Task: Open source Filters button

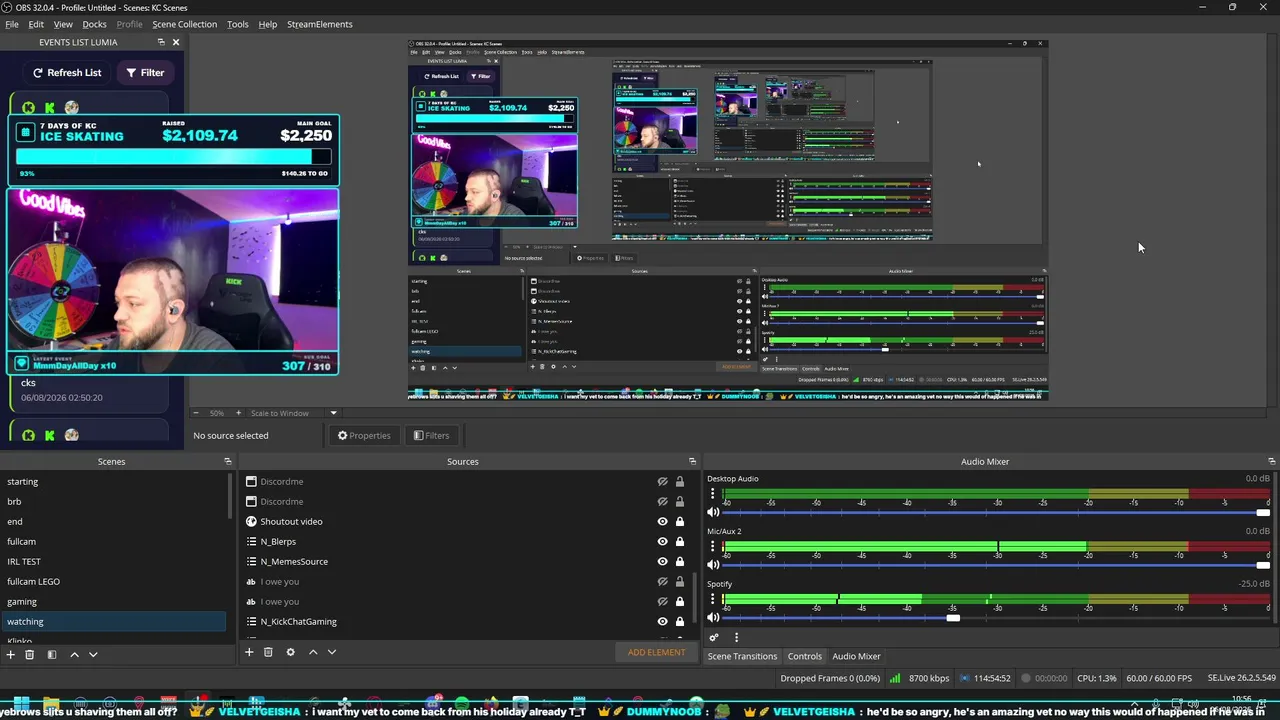Action: click(431, 435)
